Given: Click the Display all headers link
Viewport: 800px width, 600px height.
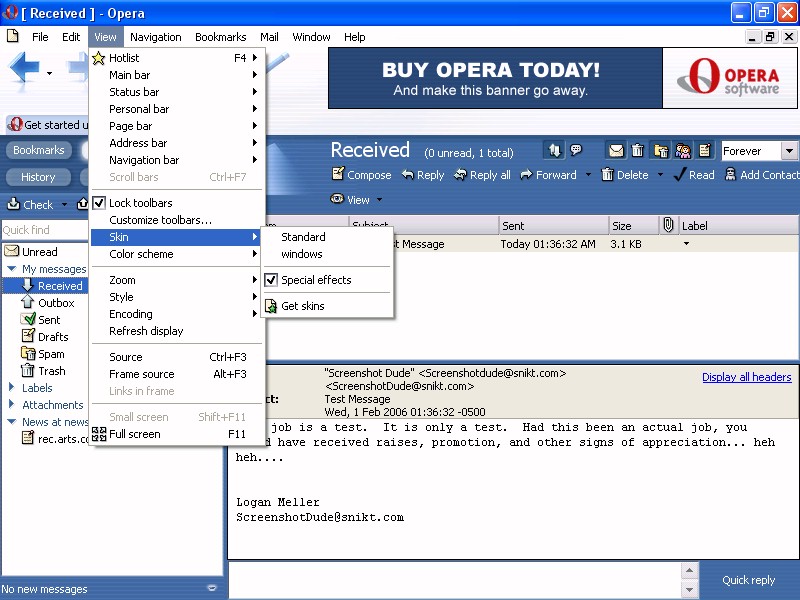Looking at the screenshot, I should click(746, 377).
